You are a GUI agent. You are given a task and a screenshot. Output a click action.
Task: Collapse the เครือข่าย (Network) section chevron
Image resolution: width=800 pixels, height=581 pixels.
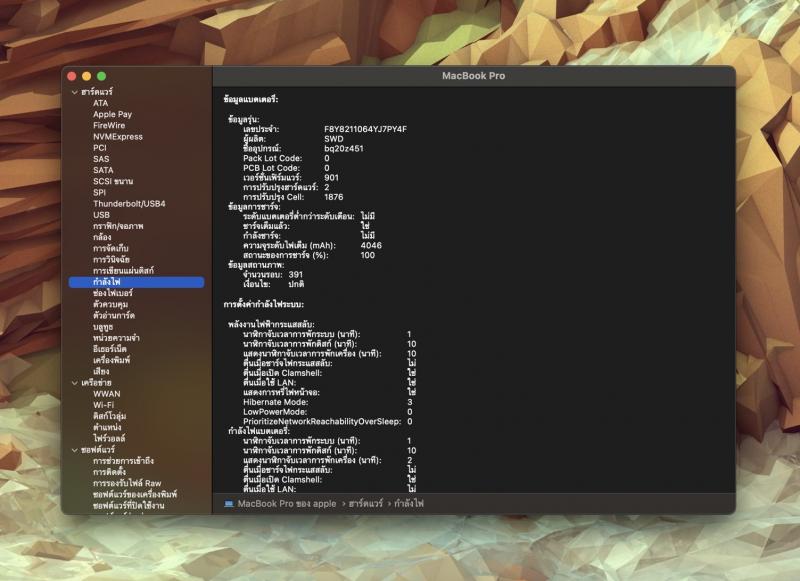(73, 382)
